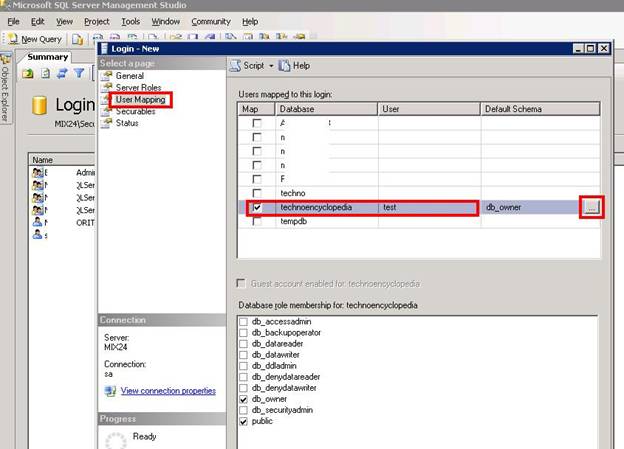Click the New Query toolbar button
Screen dimensions: 624x449
click(x=35, y=39)
